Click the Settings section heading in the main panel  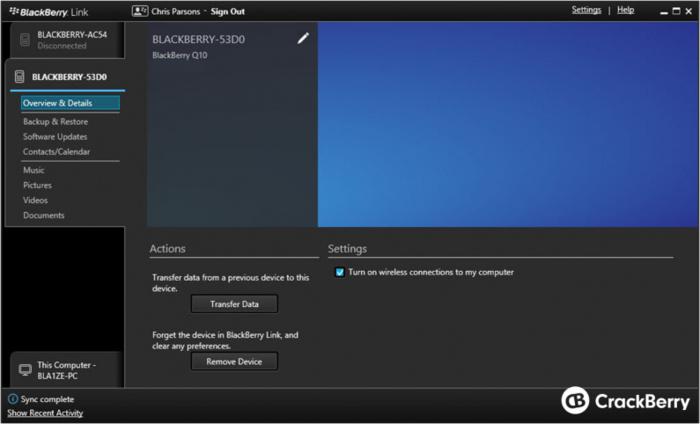[347, 249]
